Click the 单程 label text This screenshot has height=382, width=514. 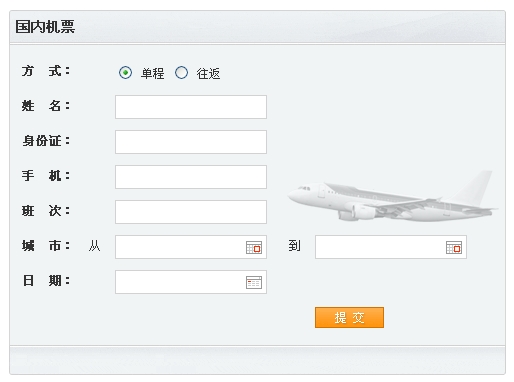coord(152,73)
